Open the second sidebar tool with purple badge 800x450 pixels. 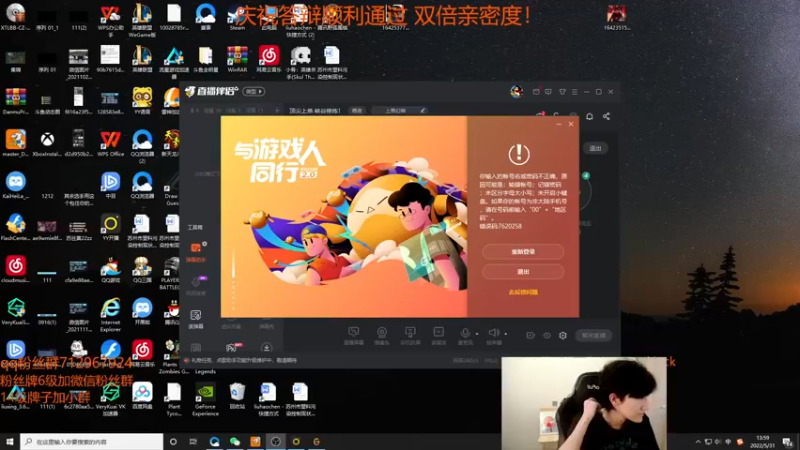pyautogui.click(x=196, y=285)
